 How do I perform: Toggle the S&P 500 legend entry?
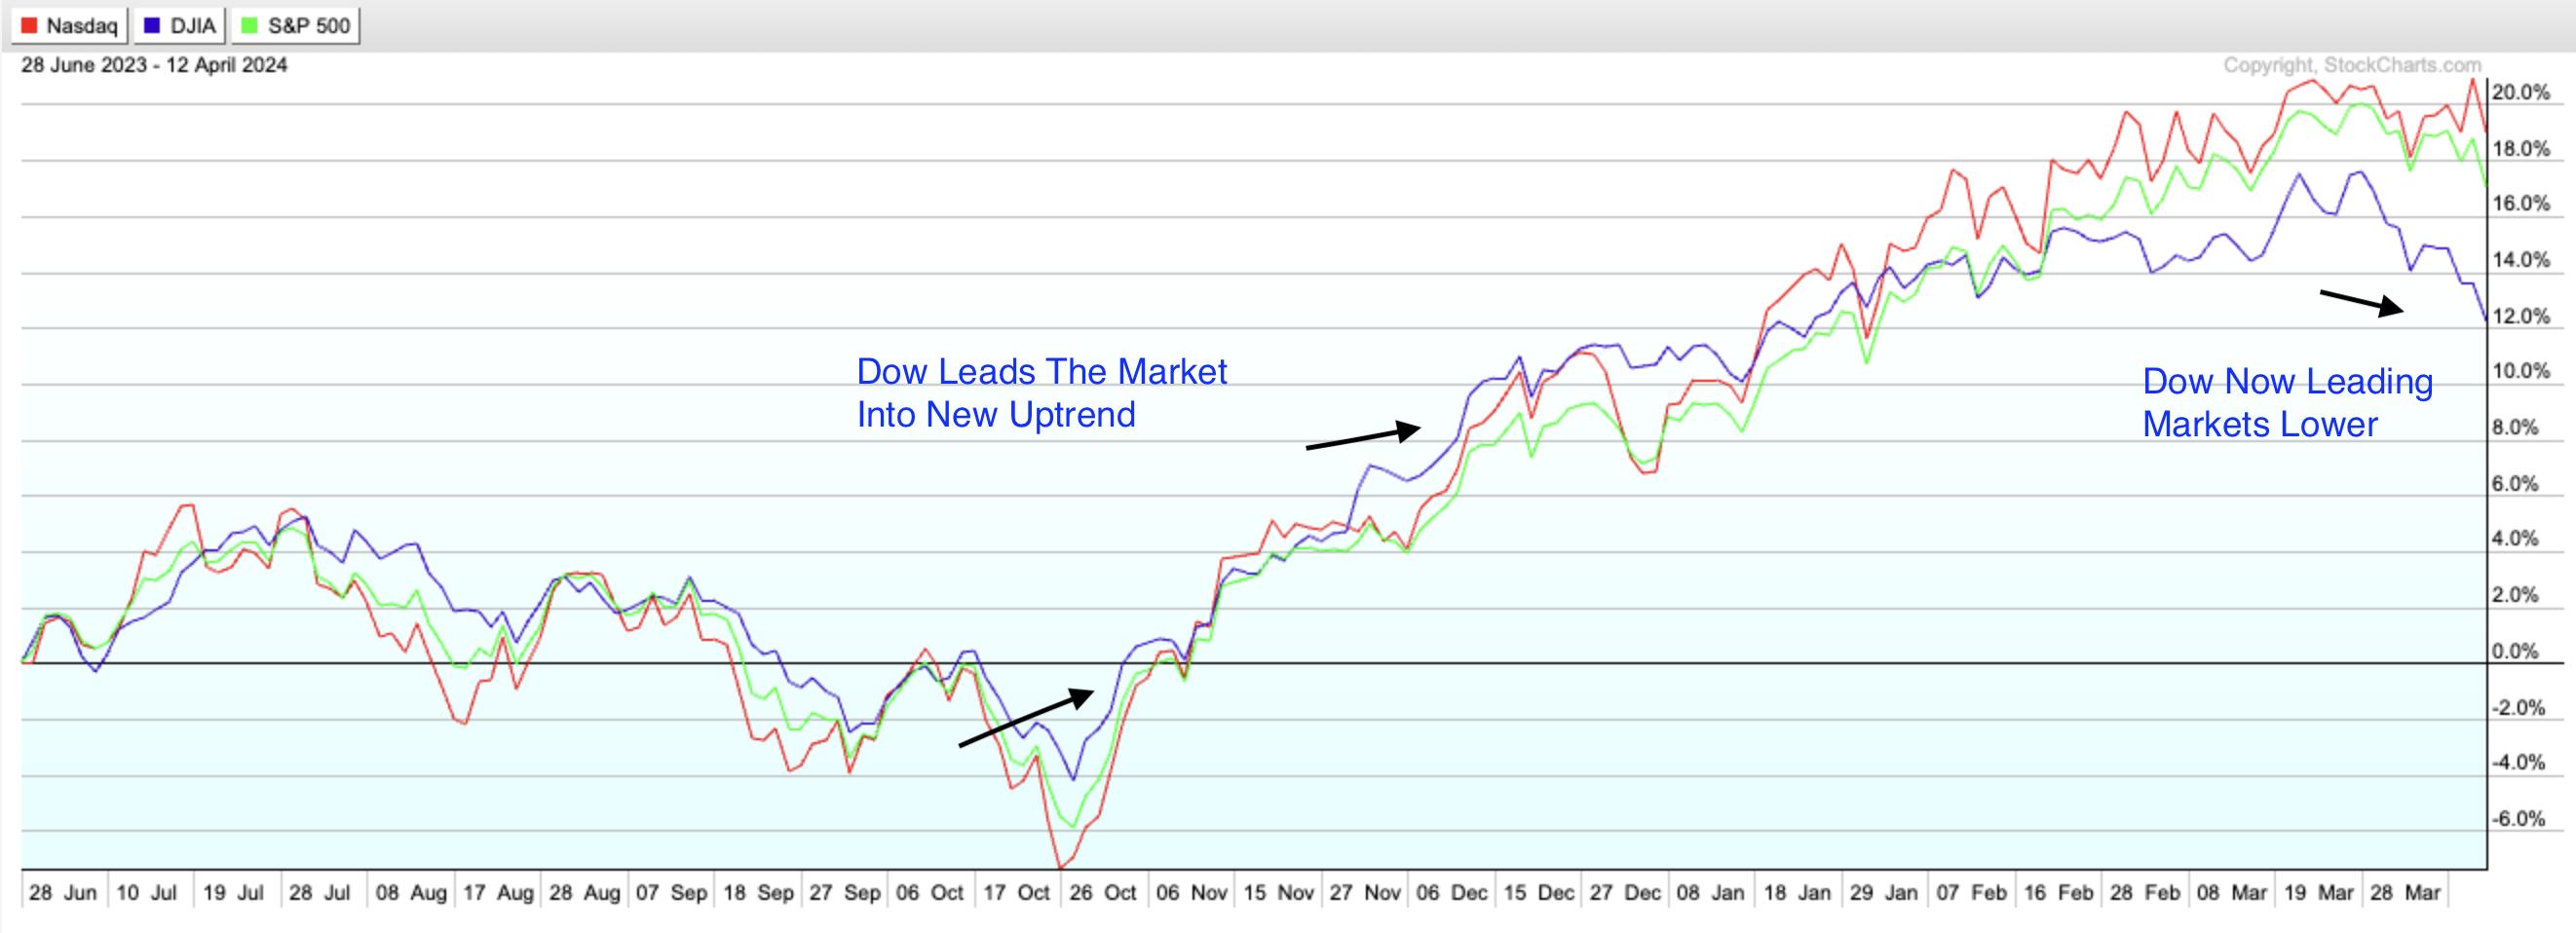coord(295,26)
